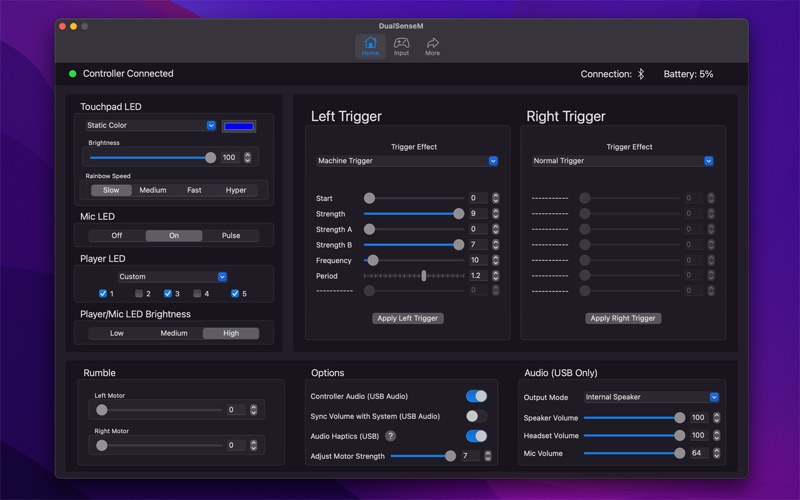800x500 pixels.
Task: Adjust the Touchpad LED Brightness slider
Action: 153,158
